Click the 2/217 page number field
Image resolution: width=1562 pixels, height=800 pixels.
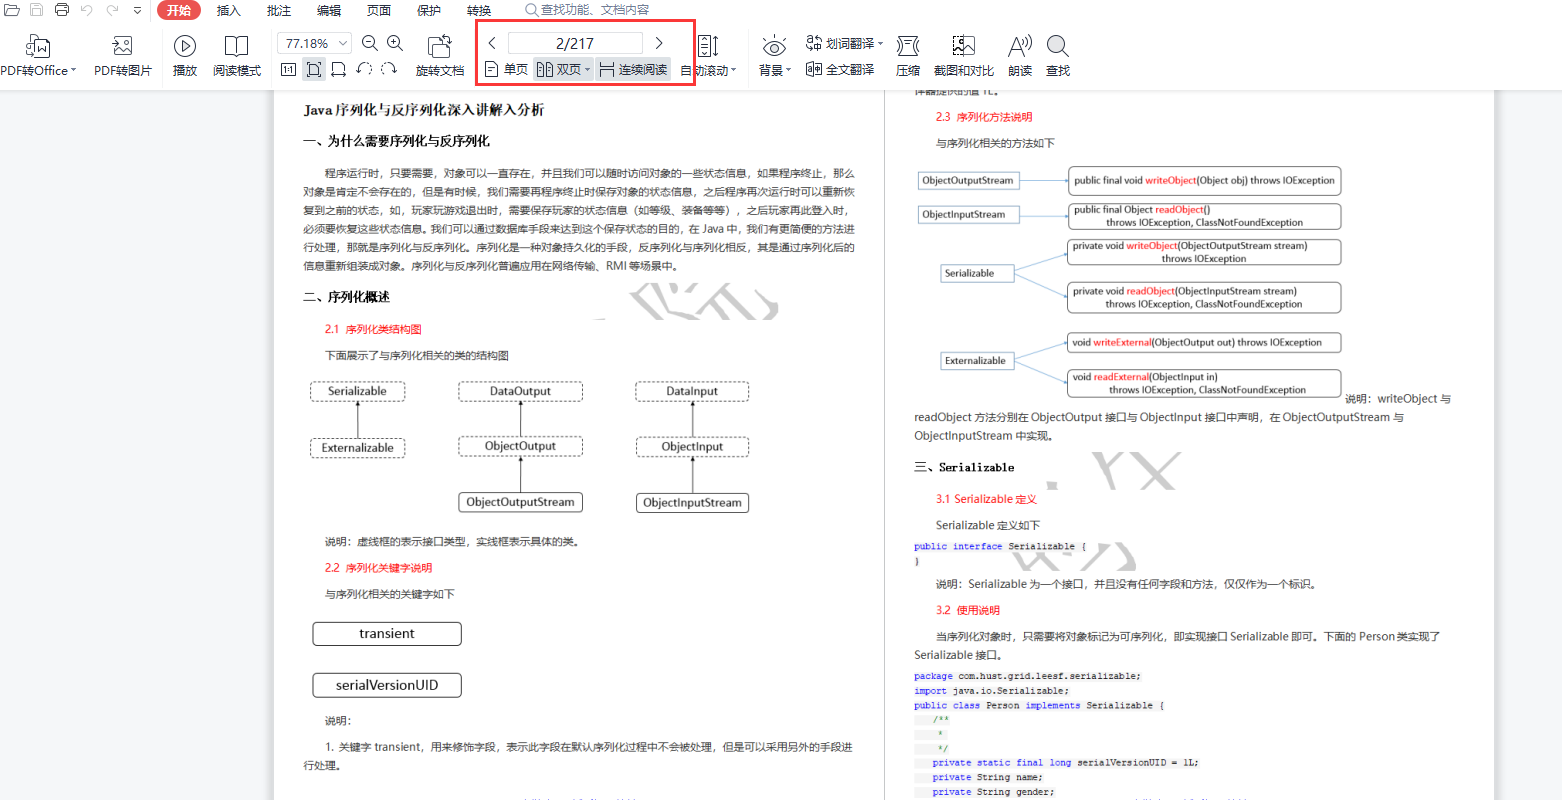575,43
